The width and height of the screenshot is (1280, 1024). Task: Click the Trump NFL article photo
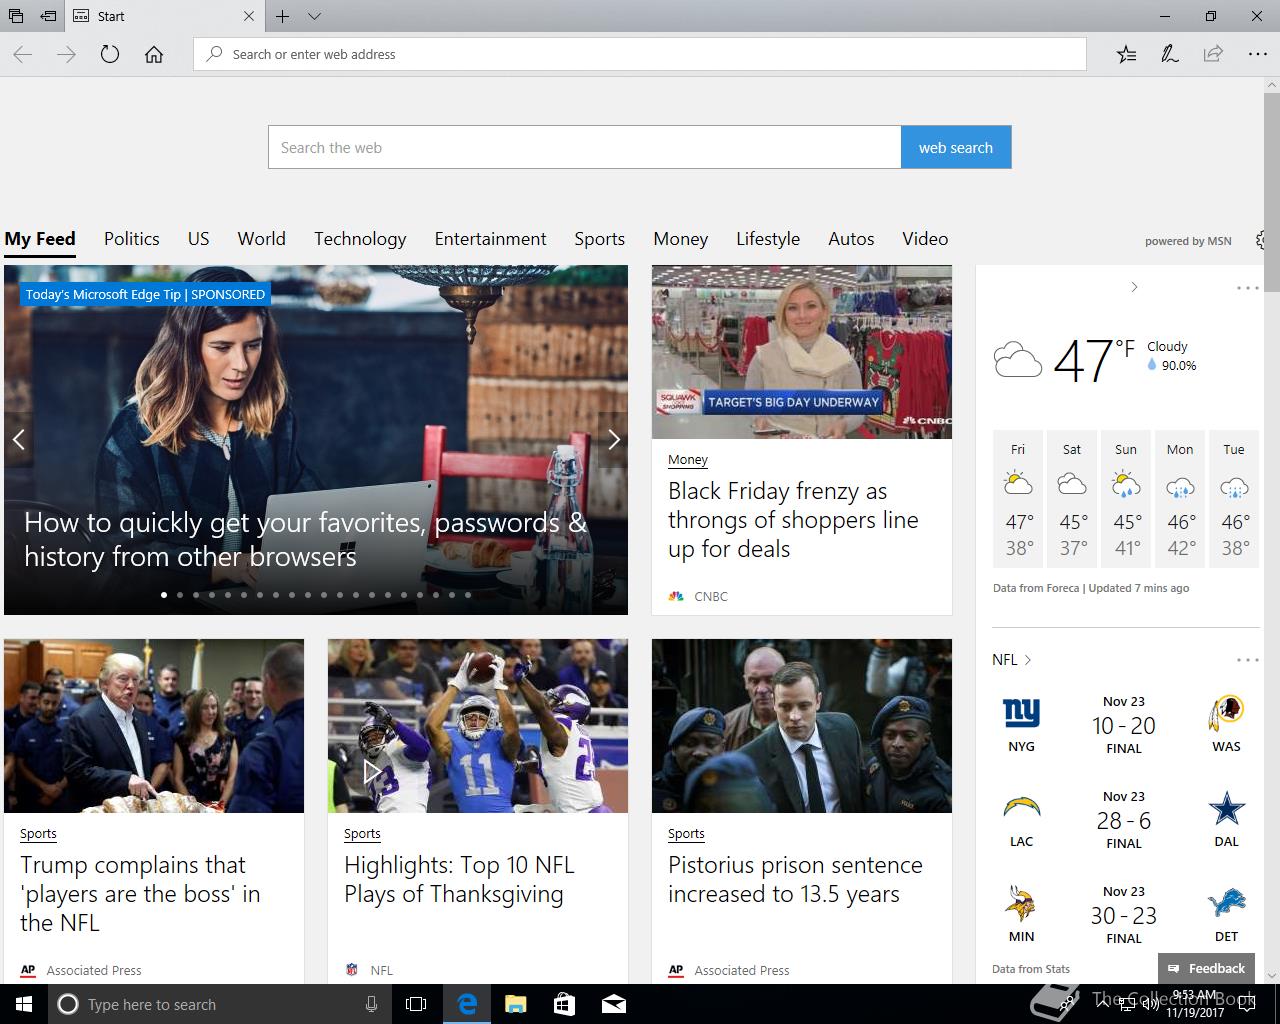pyautogui.click(x=154, y=726)
